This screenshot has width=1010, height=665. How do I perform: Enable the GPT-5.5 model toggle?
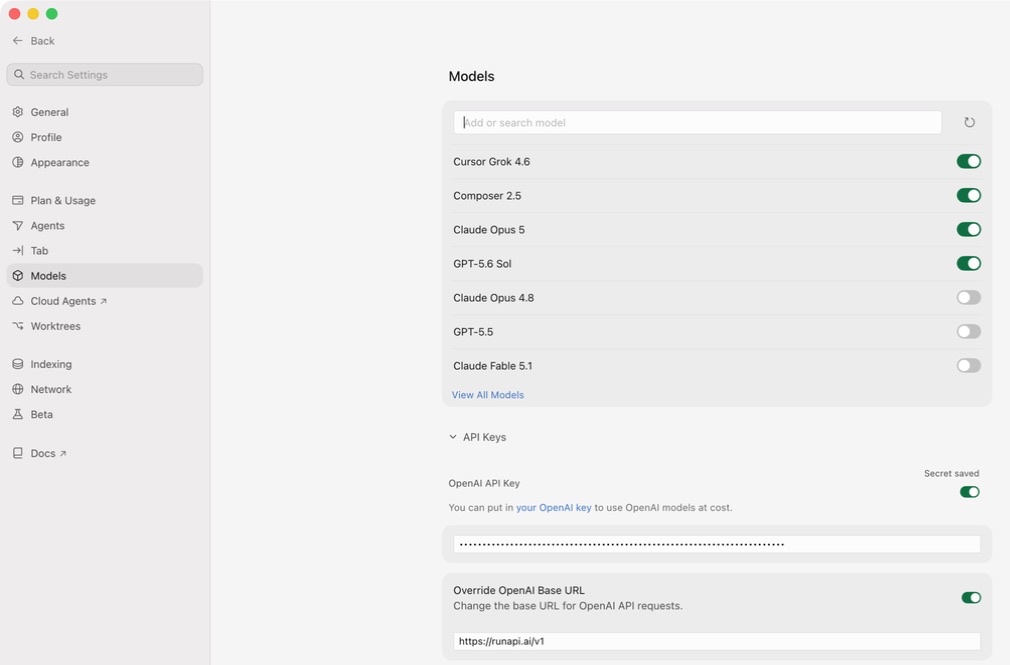pyautogui.click(x=968, y=332)
